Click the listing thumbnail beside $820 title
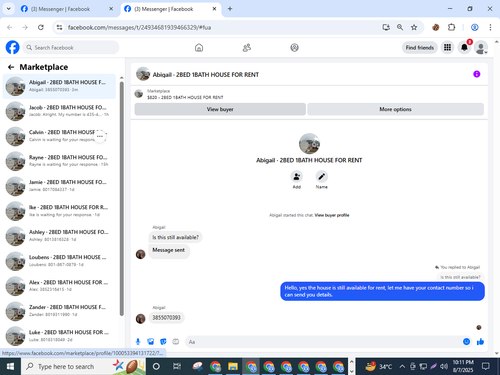500x375 pixels. pyautogui.click(x=139, y=94)
